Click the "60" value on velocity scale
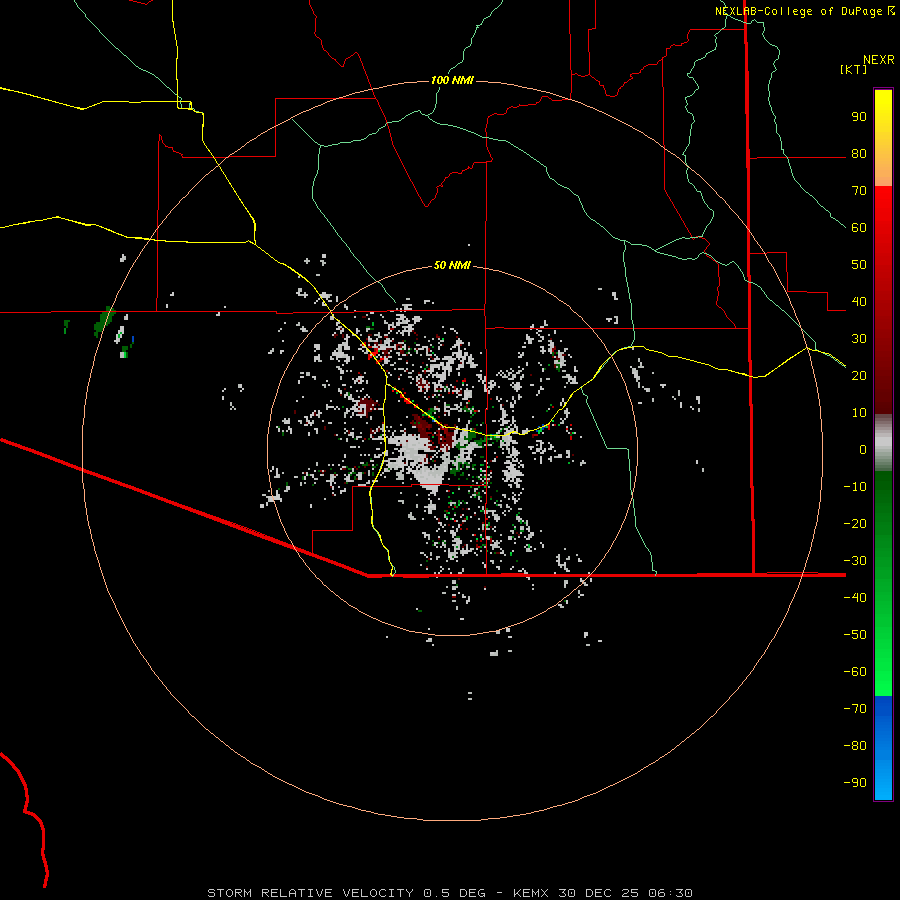This screenshot has width=900, height=900. pyautogui.click(x=859, y=228)
